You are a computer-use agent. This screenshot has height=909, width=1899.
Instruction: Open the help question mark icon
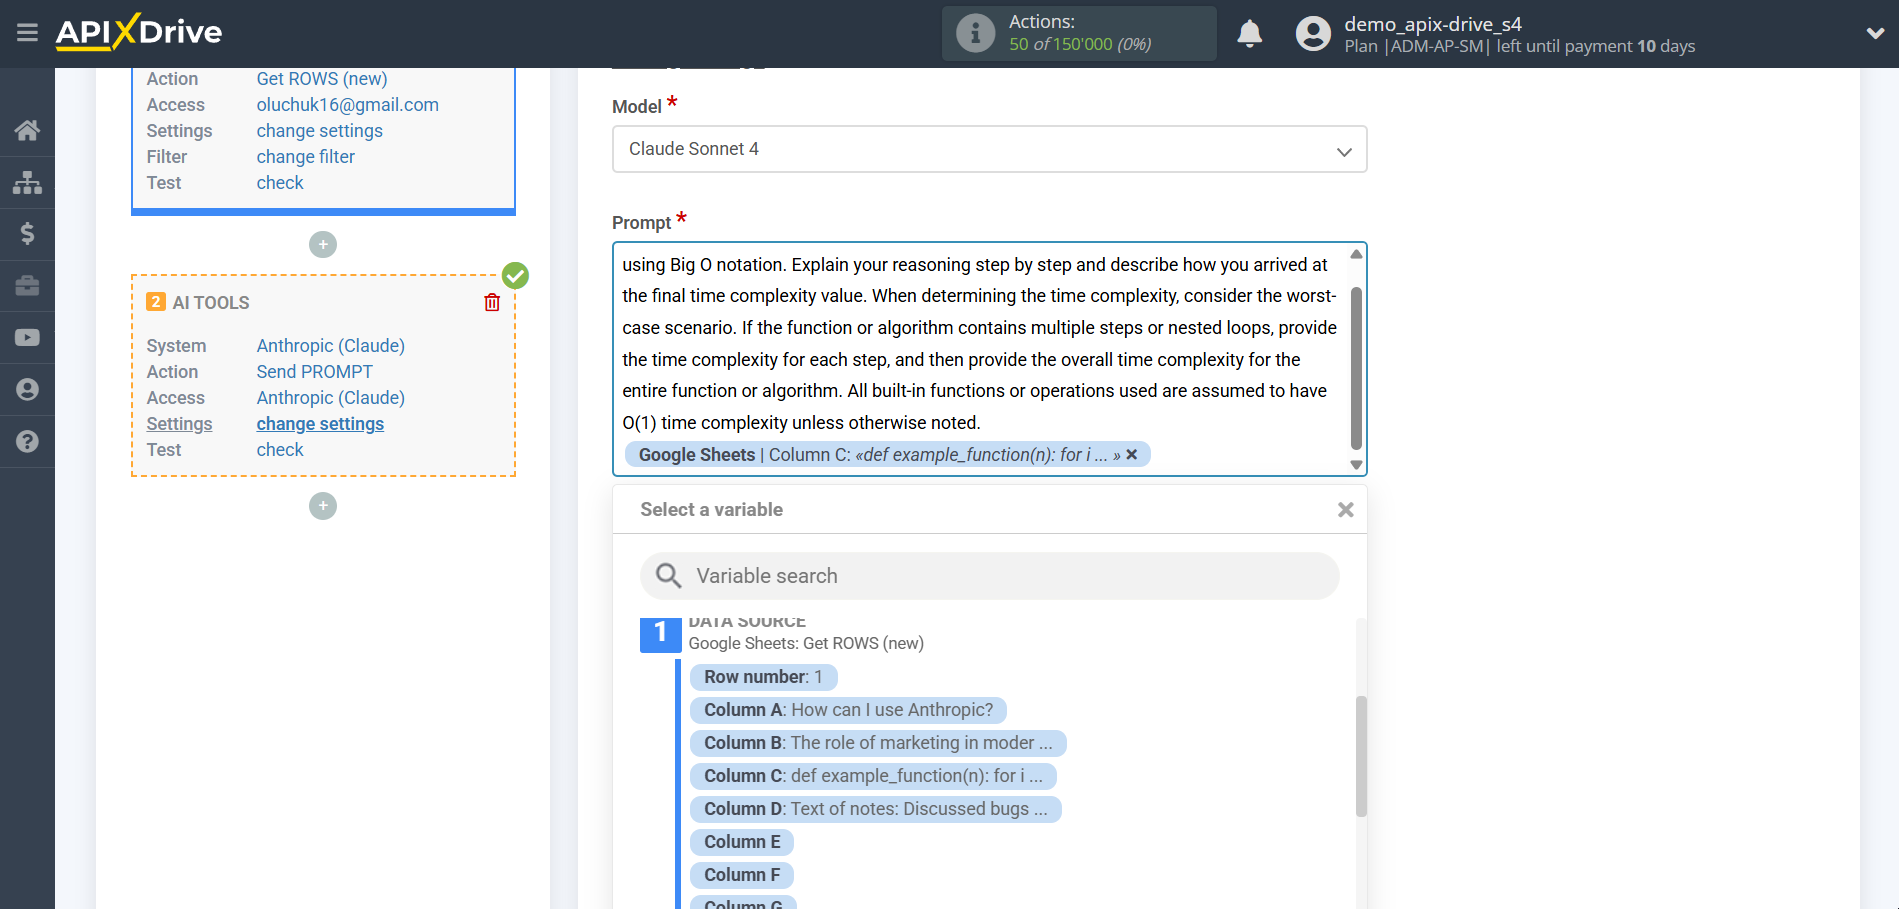point(27,441)
